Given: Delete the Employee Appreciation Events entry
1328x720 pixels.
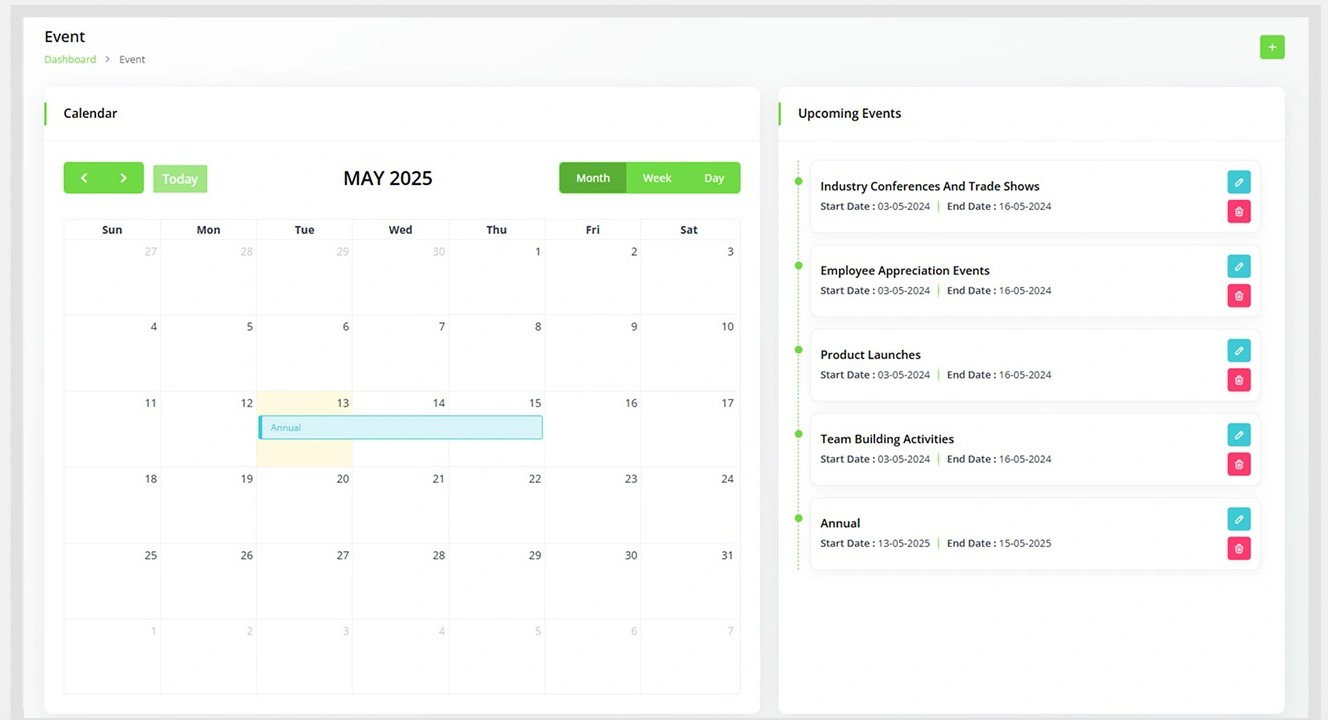Looking at the screenshot, I should pos(1239,295).
